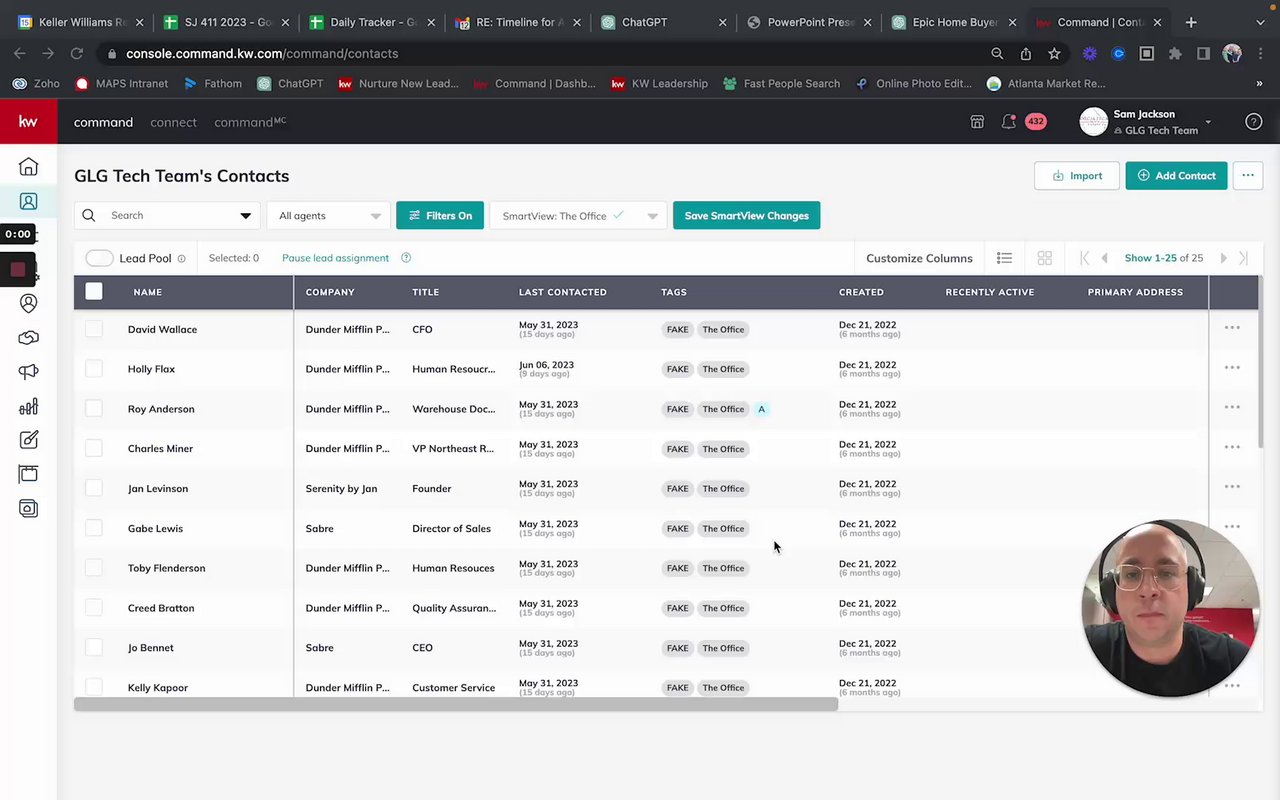This screenshot has width=1280, height=800.
Task: Switch to the commandMC tab
Action: 250,122
